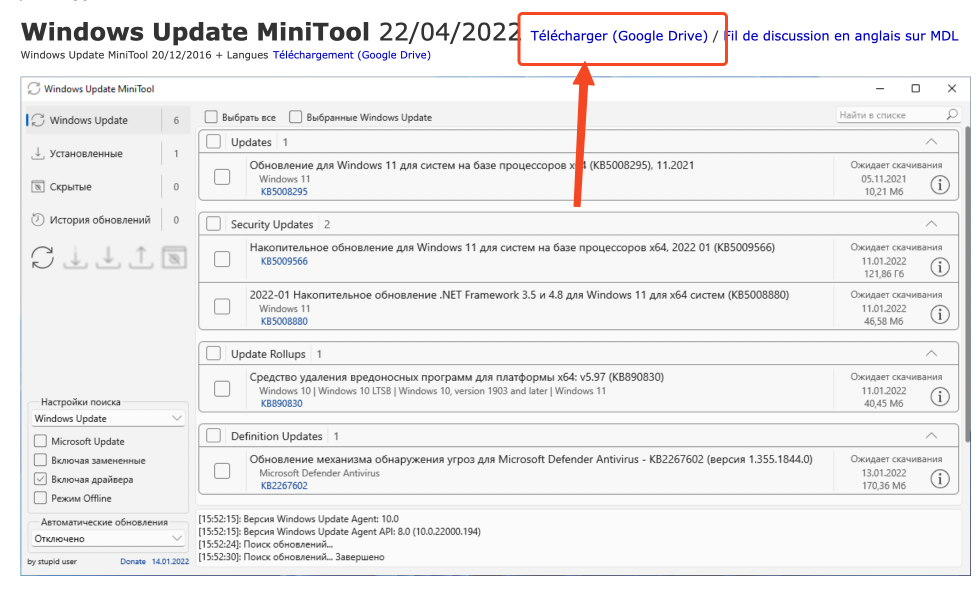This screenshot has width=980, height=605.
Task: Open info icon for KB890830 removal tool
Action: (x=940, y=397)
